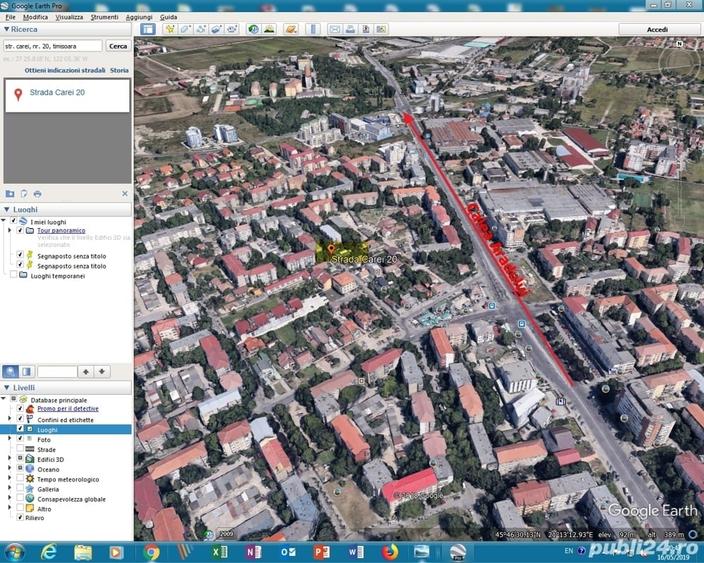Viewport: 704px width, 563px height.
Task: Collapse the Luoghi panel
Action: click(6, 209)
